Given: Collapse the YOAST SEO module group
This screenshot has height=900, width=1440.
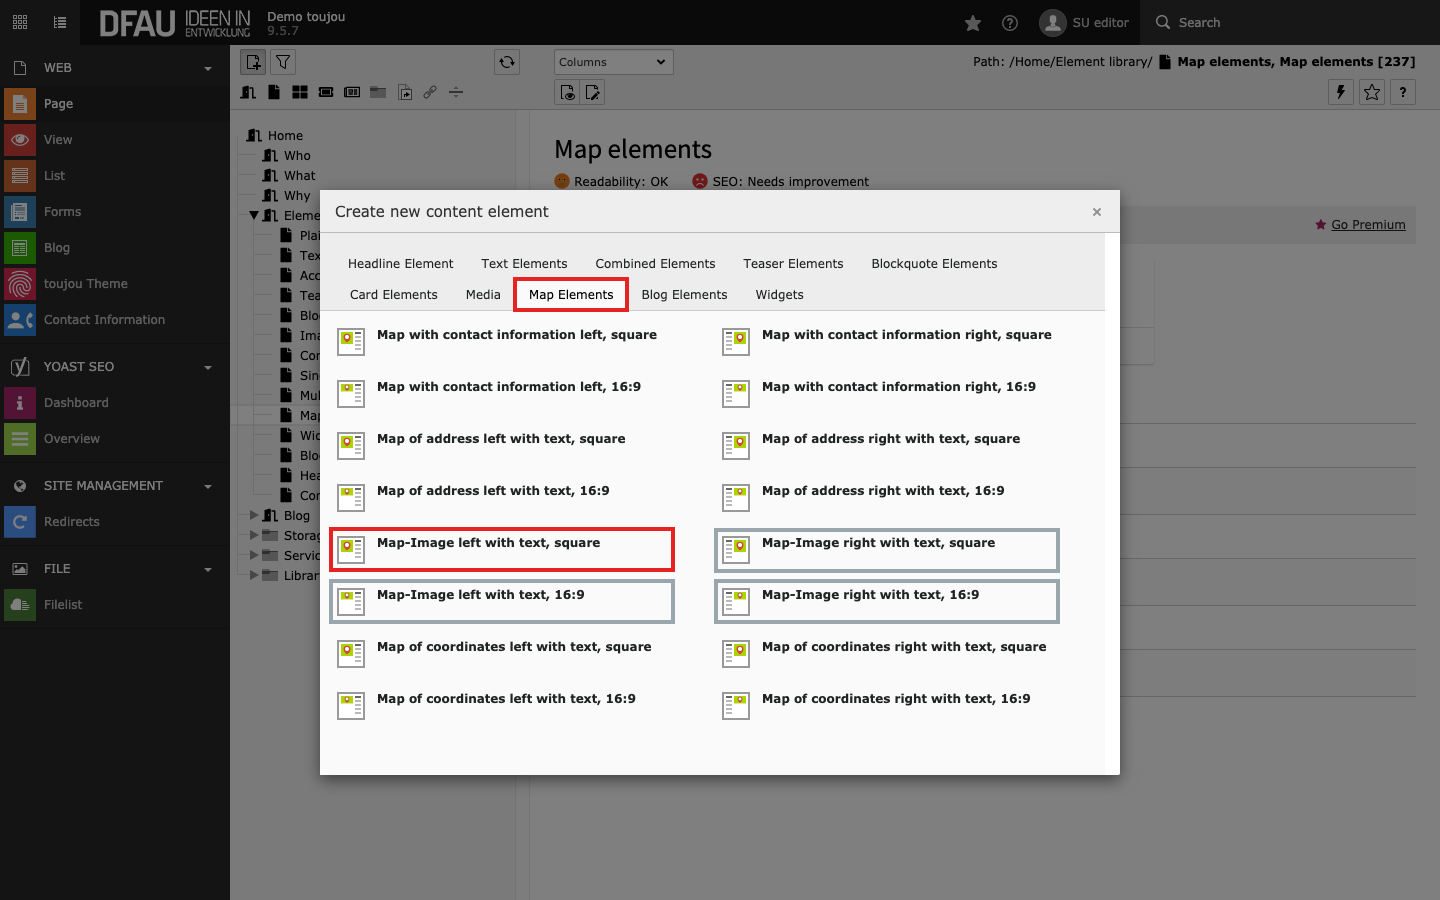Looking at the screenshot, I should point(208,367).
